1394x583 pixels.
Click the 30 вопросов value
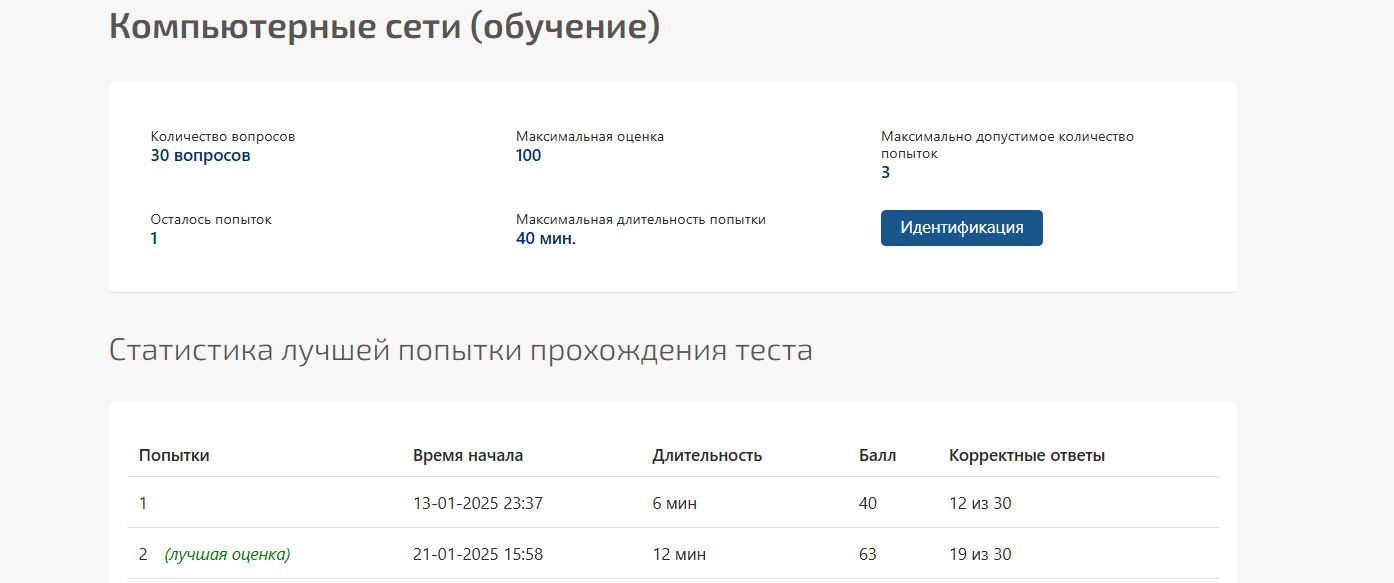[200, 156]
